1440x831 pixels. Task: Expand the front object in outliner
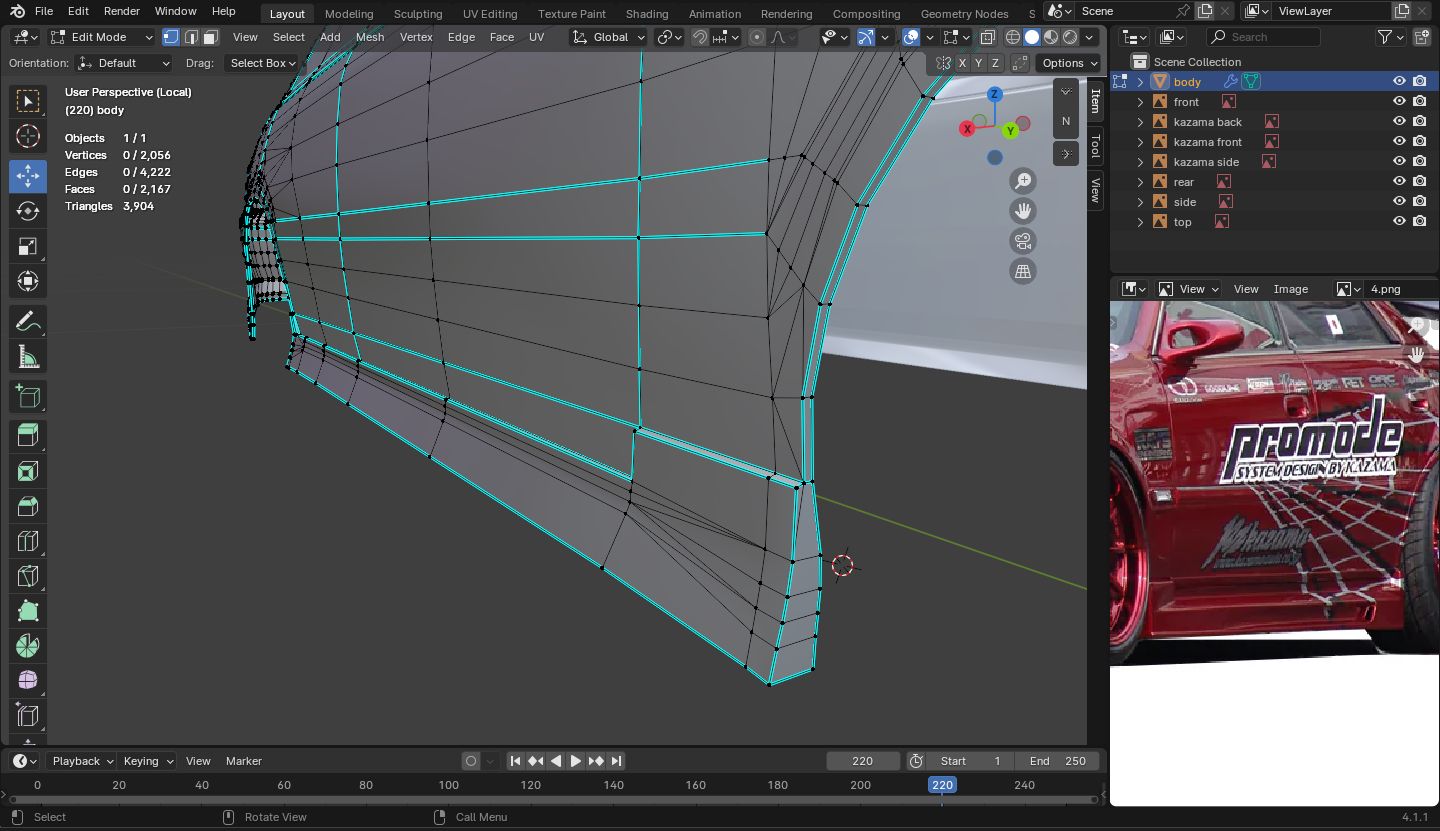(x=1141, y=102)
